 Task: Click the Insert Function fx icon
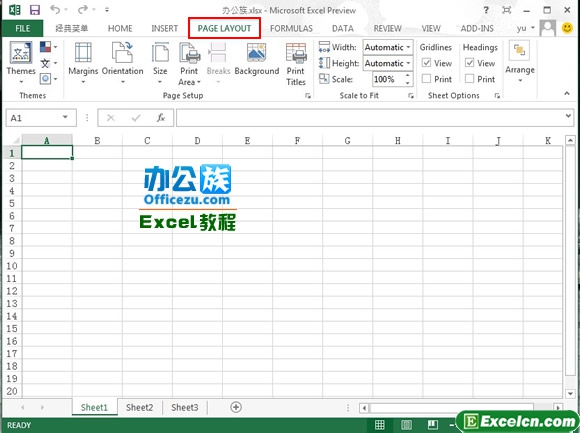[161, 118]
